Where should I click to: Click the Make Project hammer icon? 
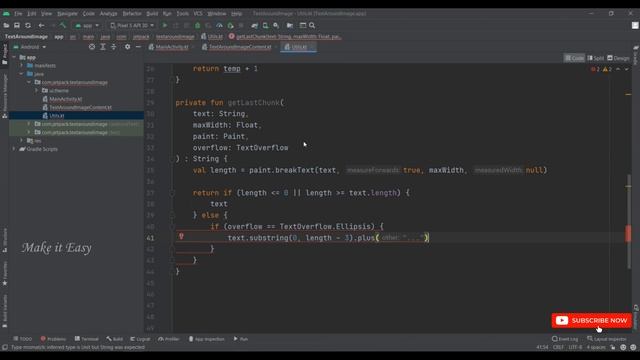coord(63,25)
